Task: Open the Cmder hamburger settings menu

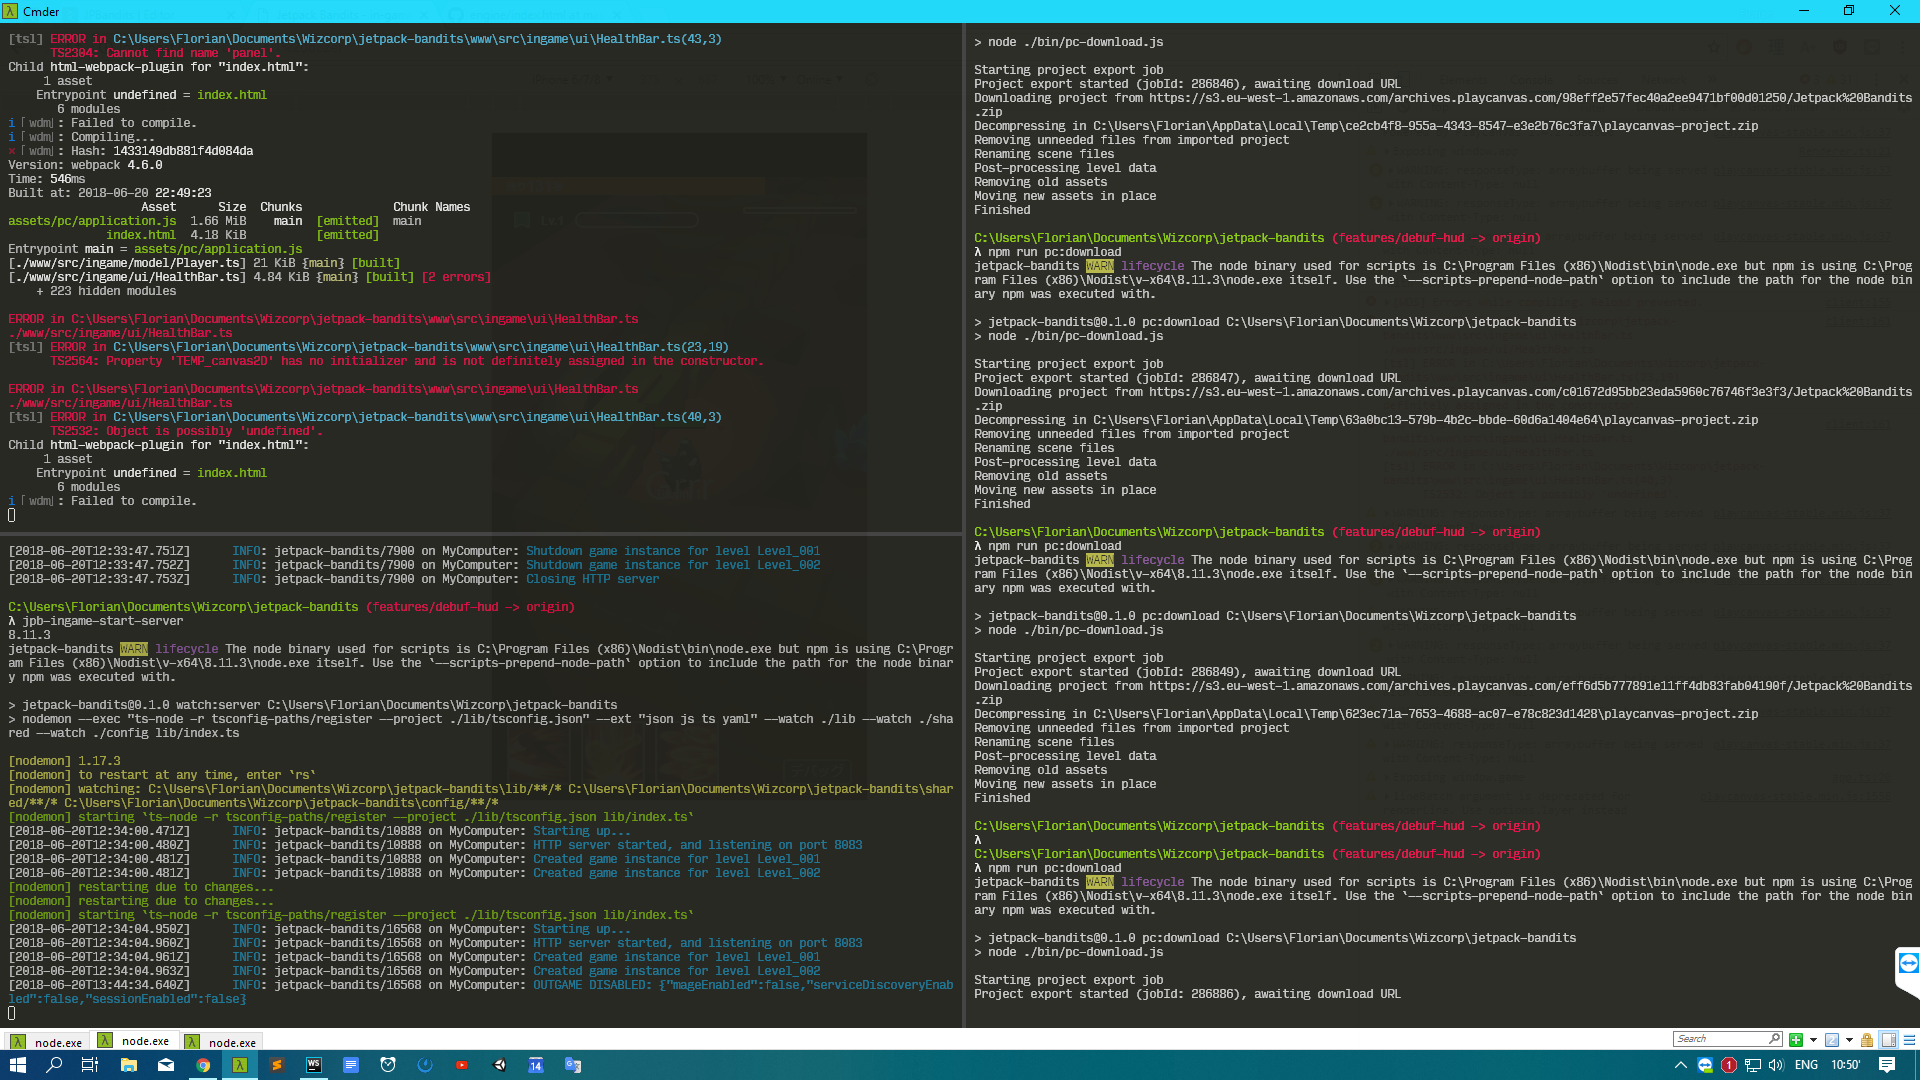Action: click(x=1909, y=1040)
